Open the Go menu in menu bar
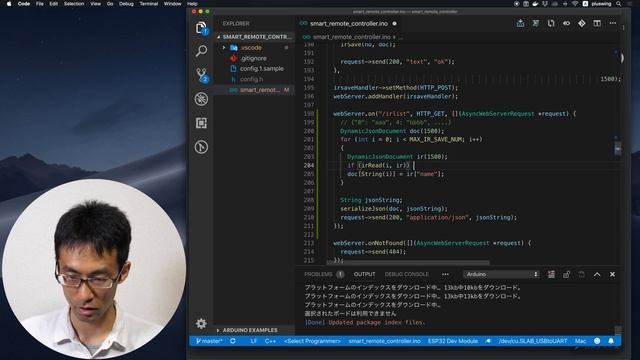The image size is (640, 360). click(x=110, y=4)
